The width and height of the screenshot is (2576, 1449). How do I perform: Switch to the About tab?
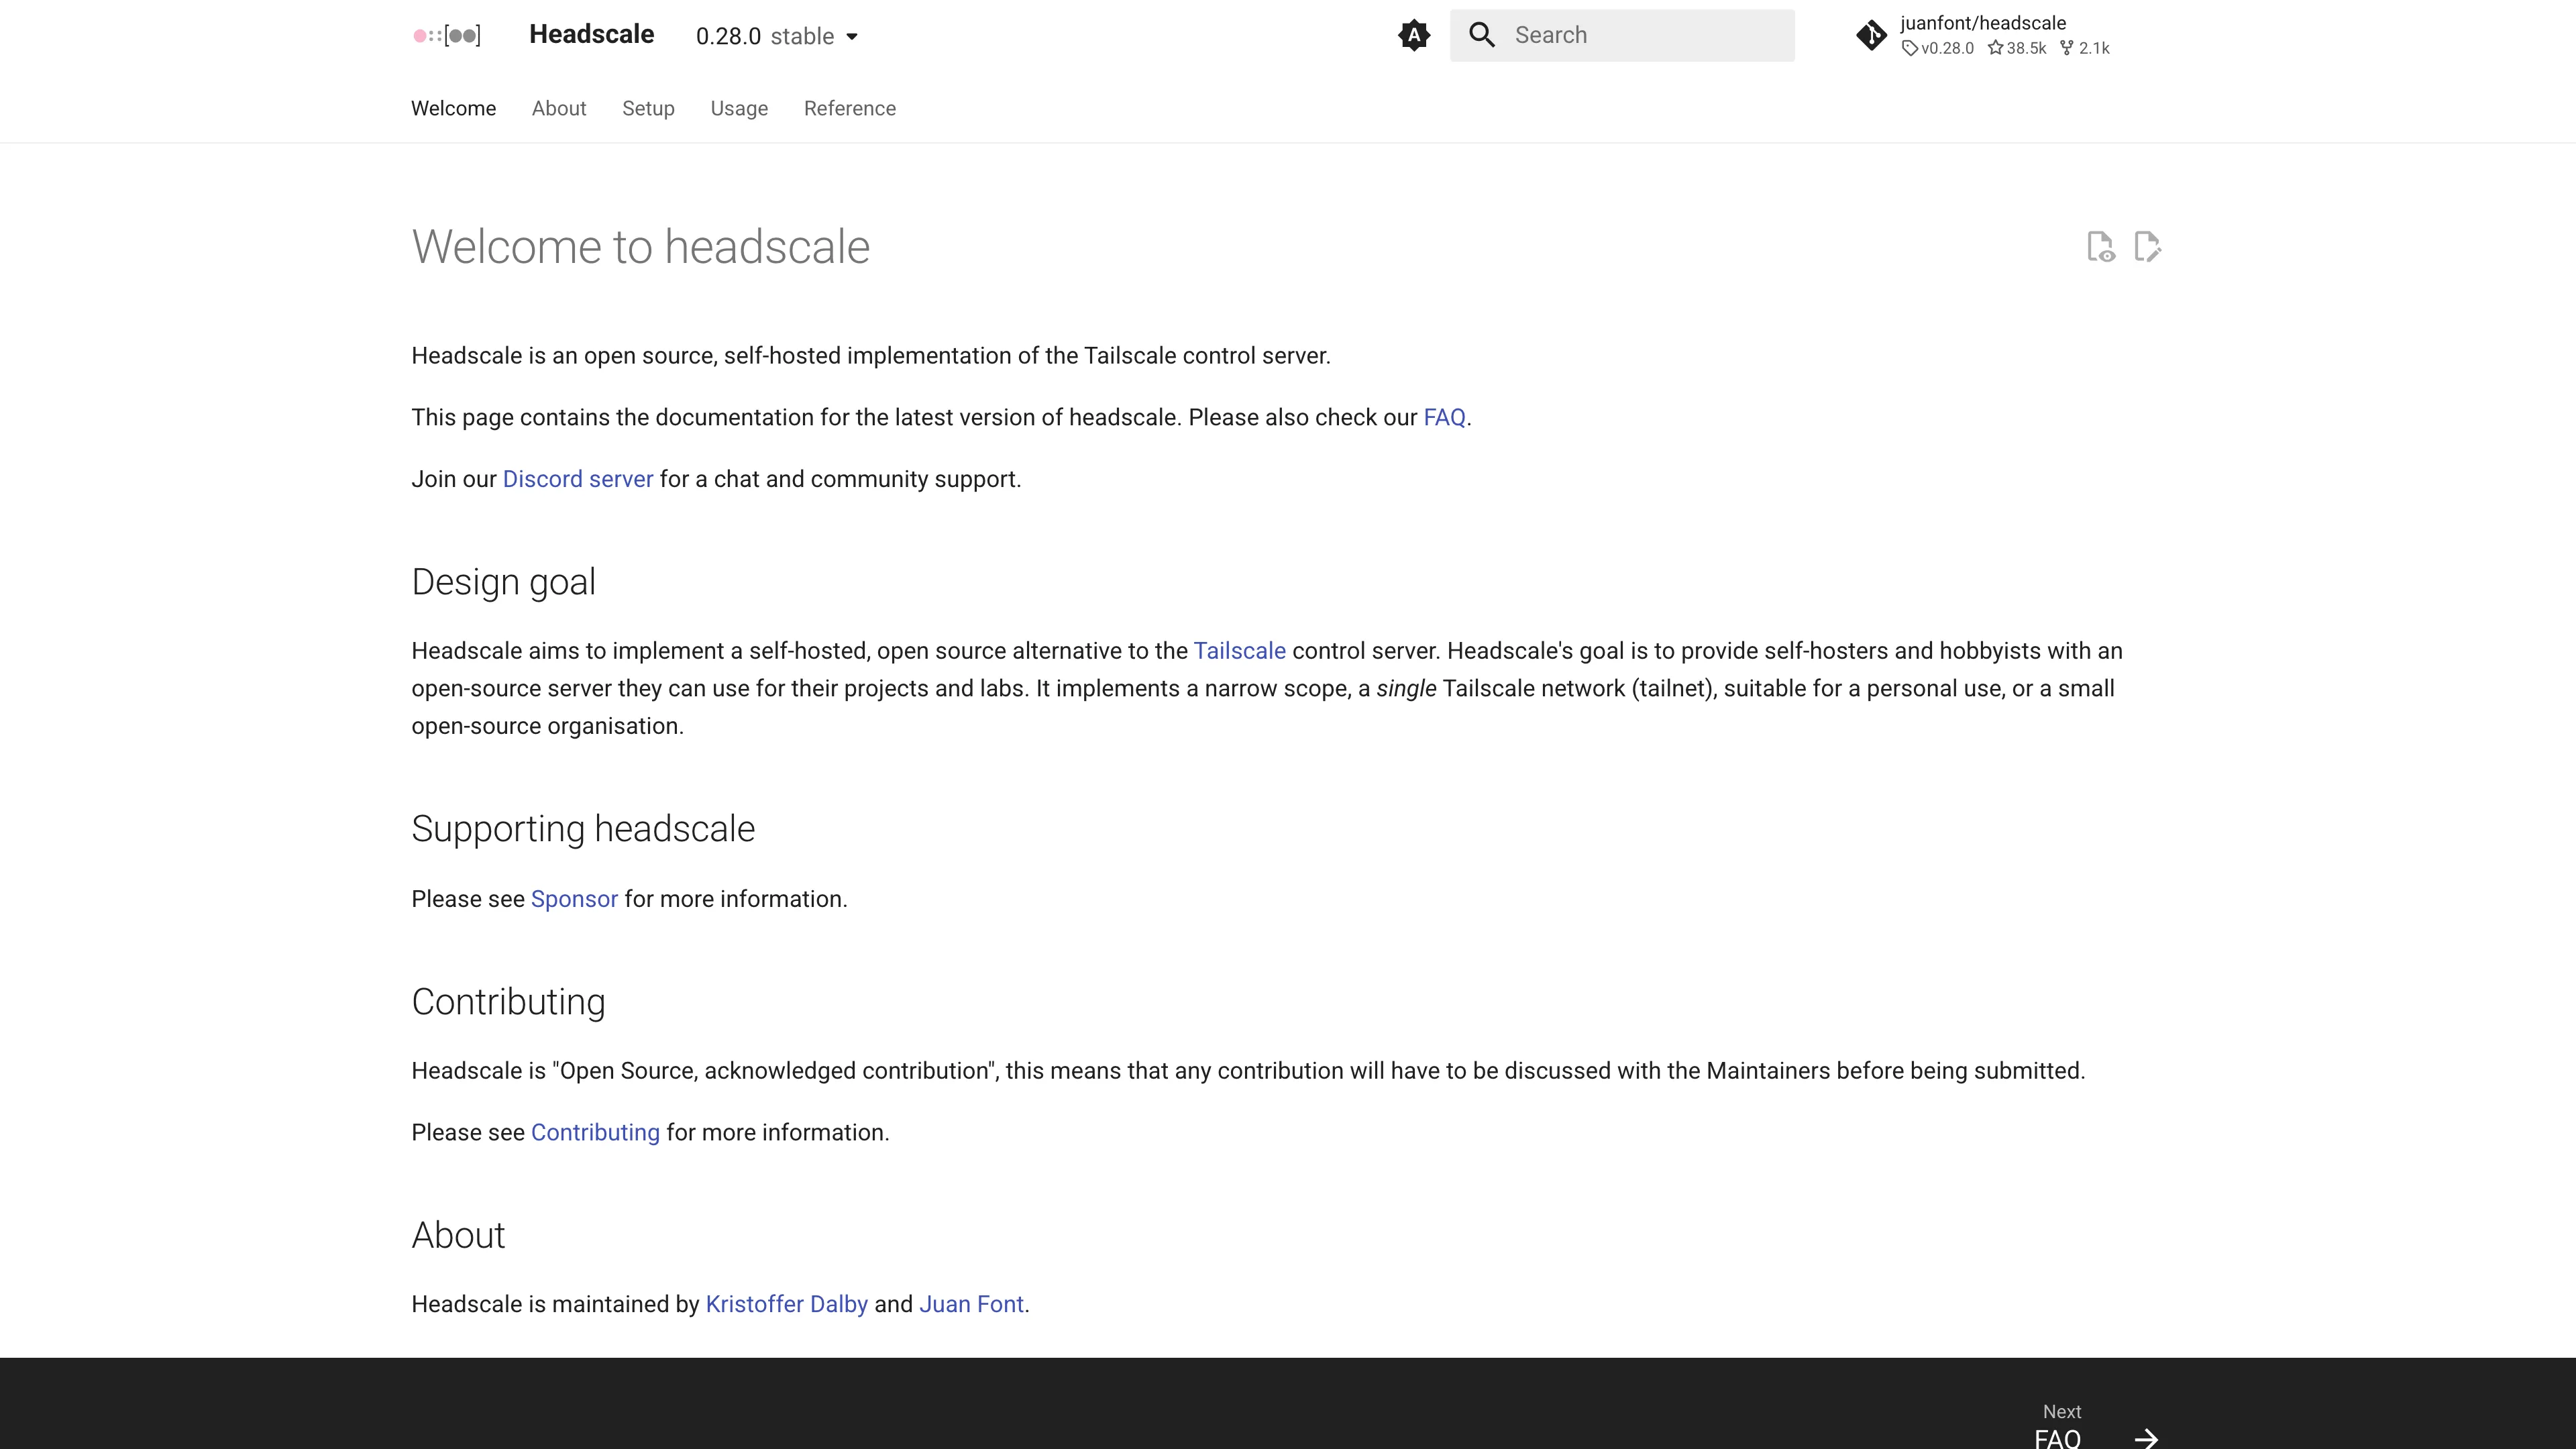[x=559, y=108]
